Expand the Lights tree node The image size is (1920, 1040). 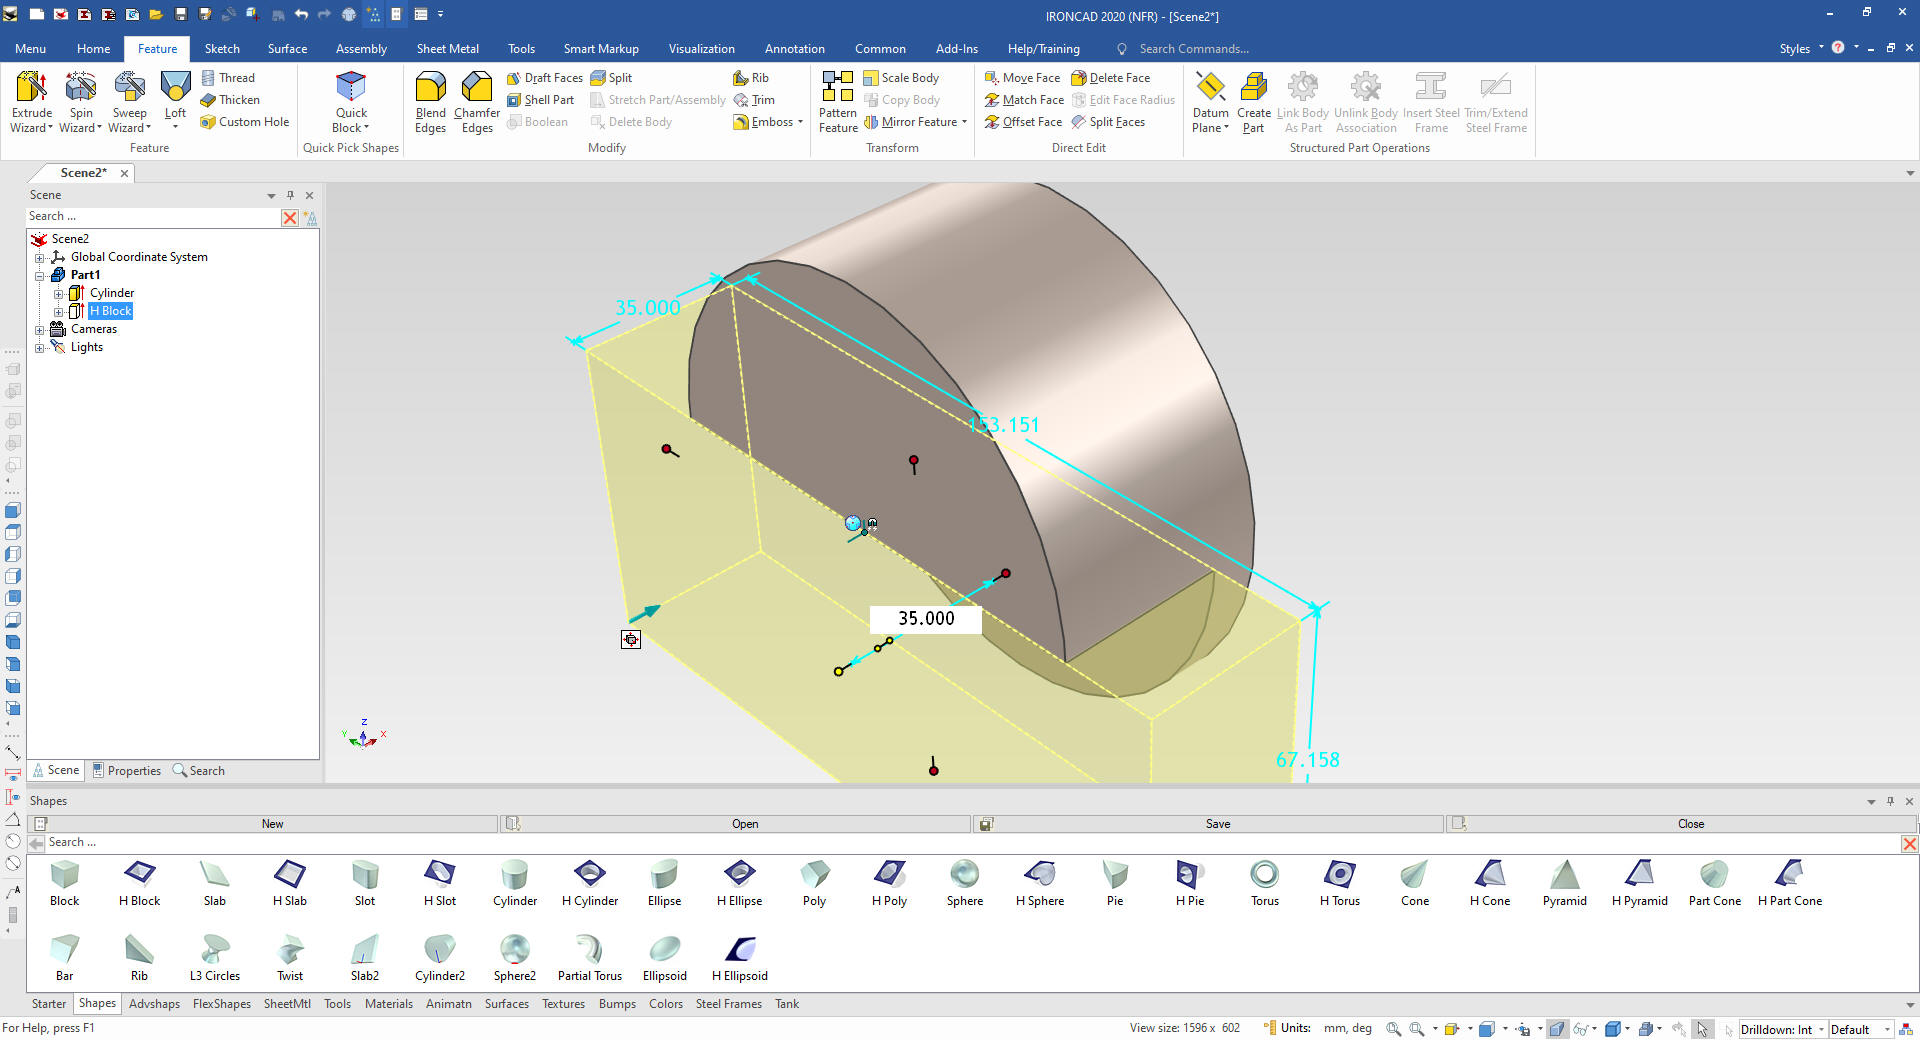pos(40,348)
